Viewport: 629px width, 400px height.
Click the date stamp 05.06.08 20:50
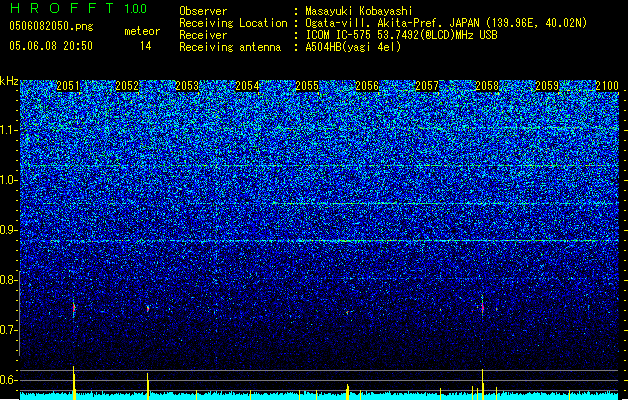[x=51, y=46]
